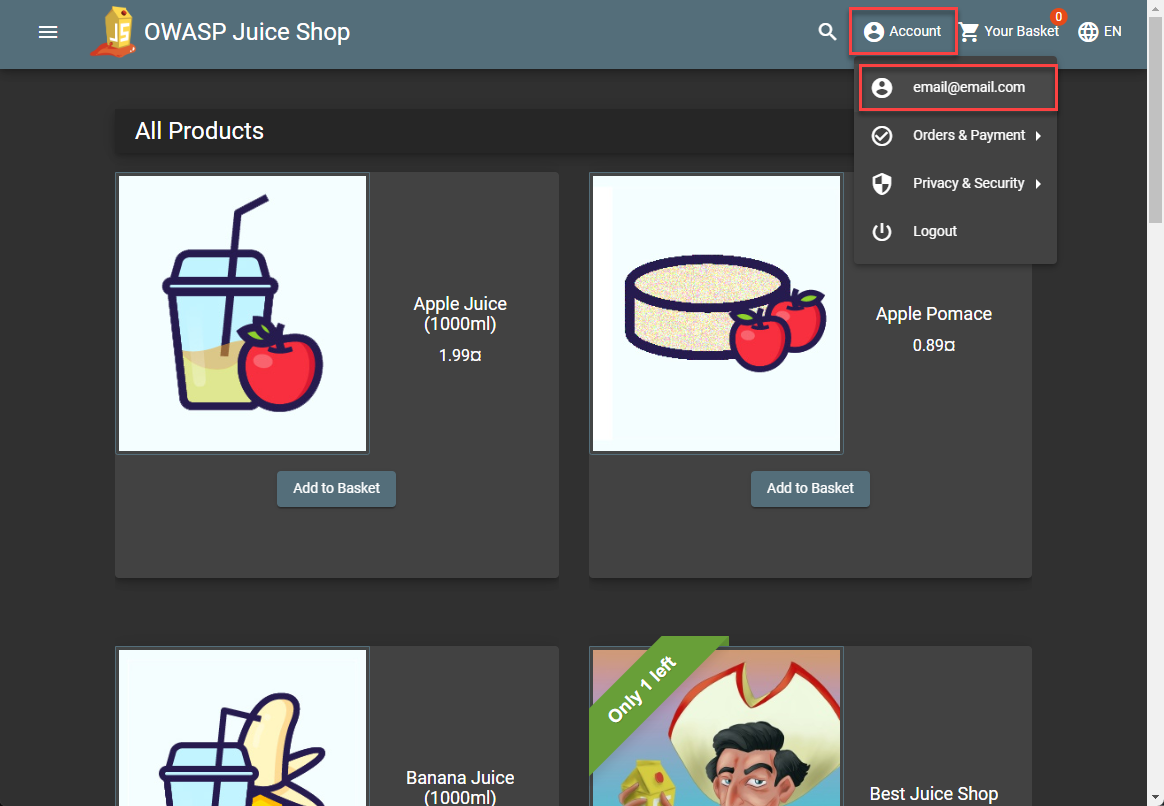Click the globe language icon
The image size is (1164, 806).
[1088, 32]
